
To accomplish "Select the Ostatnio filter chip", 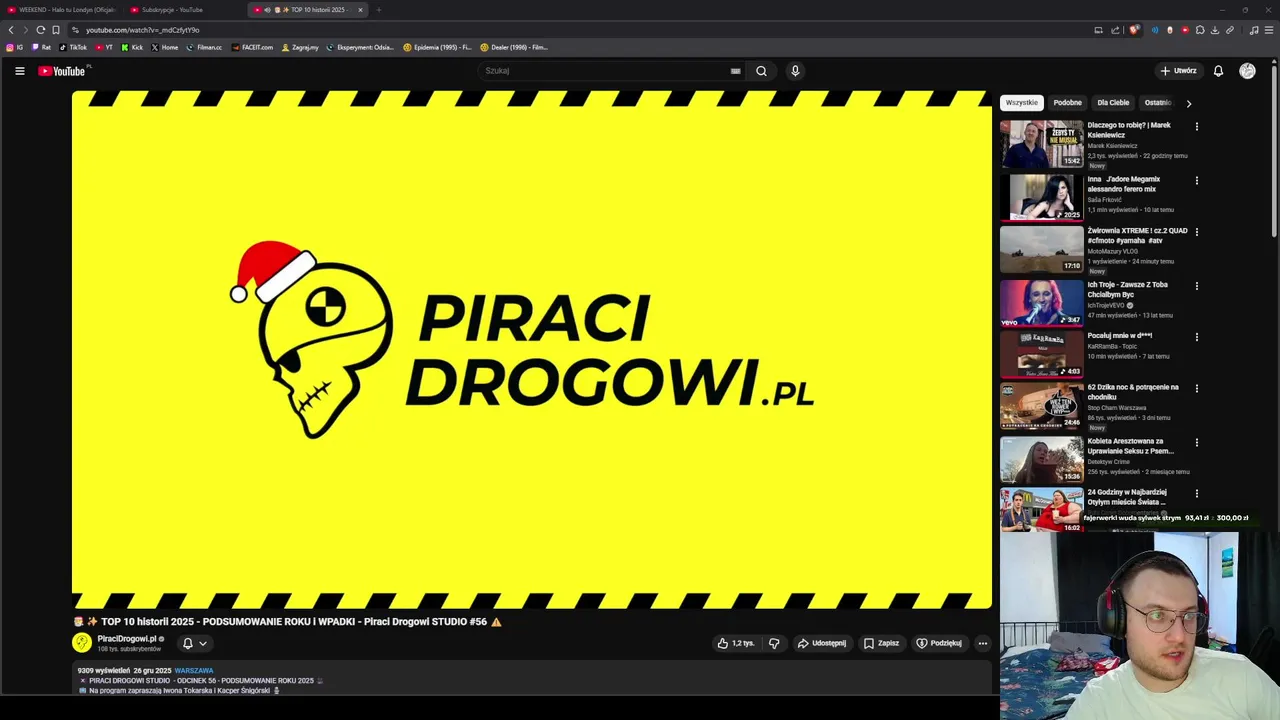I will click(x=1157, y=103).
